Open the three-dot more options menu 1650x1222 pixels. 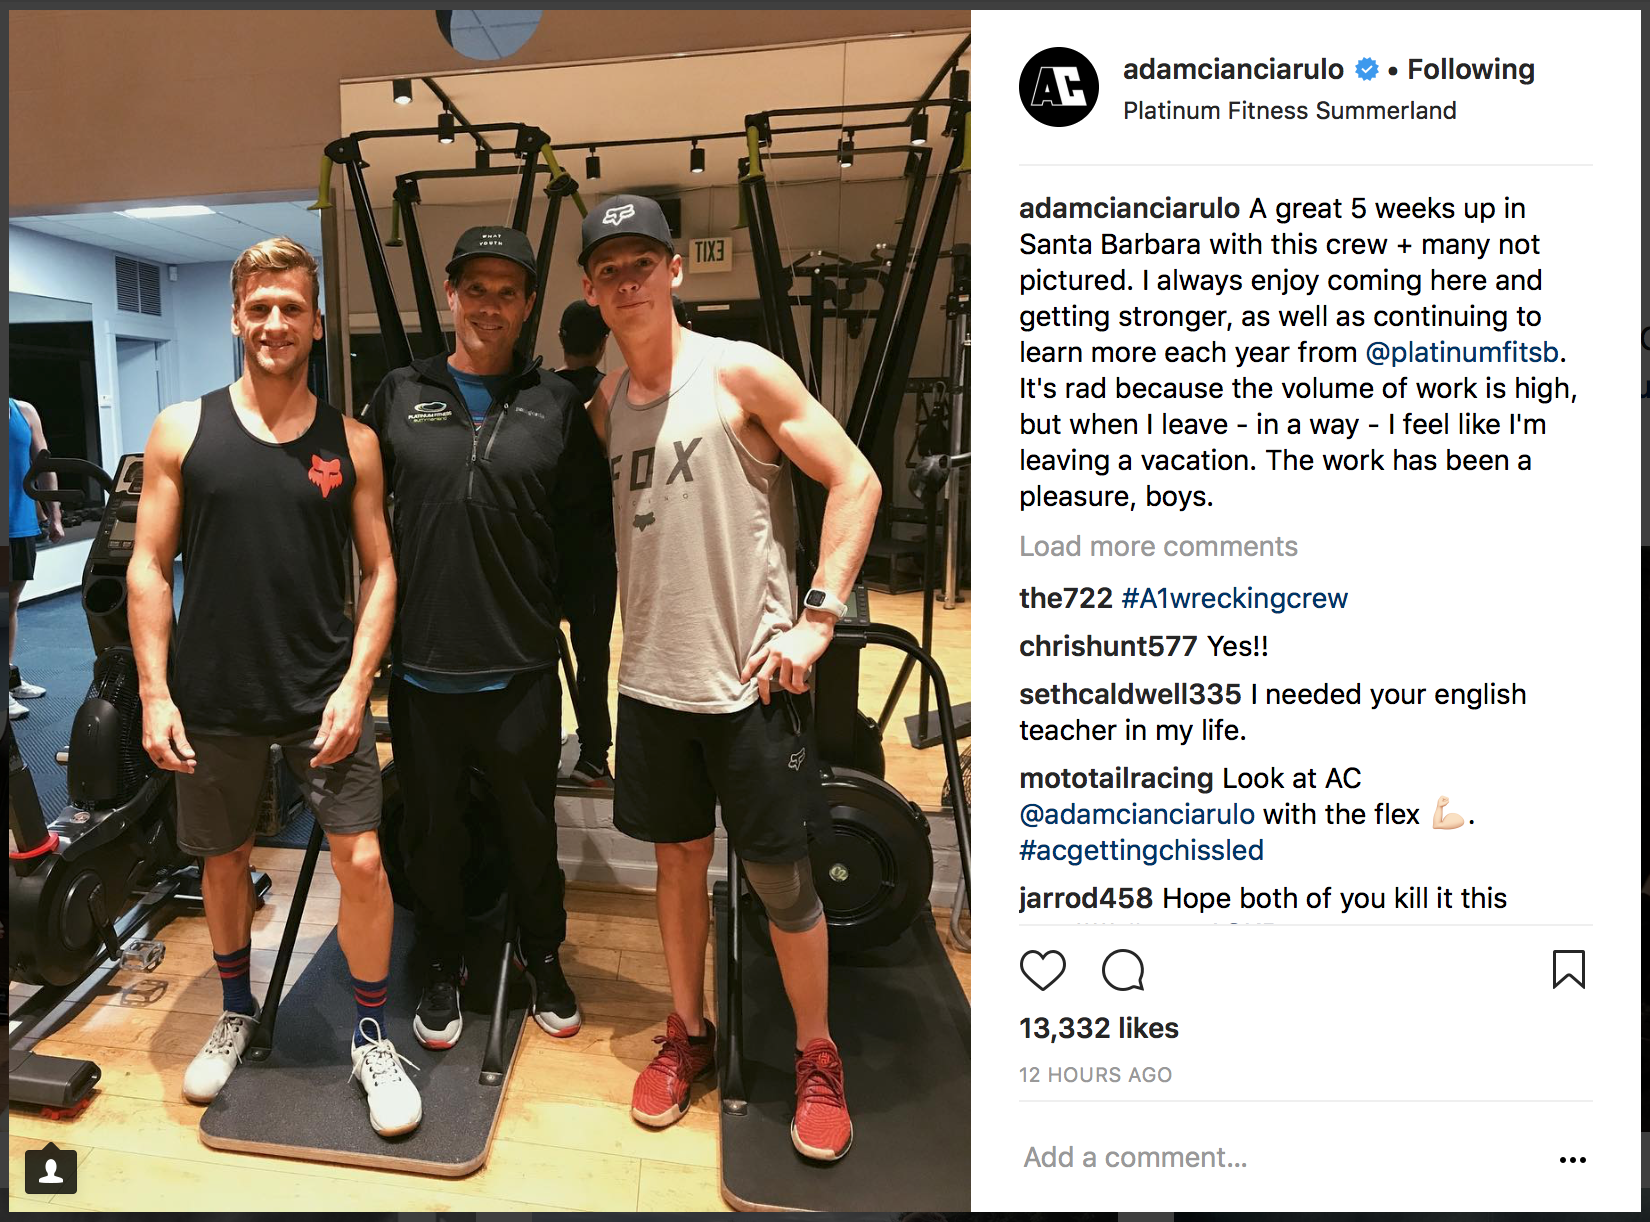pos(1572,1160)
